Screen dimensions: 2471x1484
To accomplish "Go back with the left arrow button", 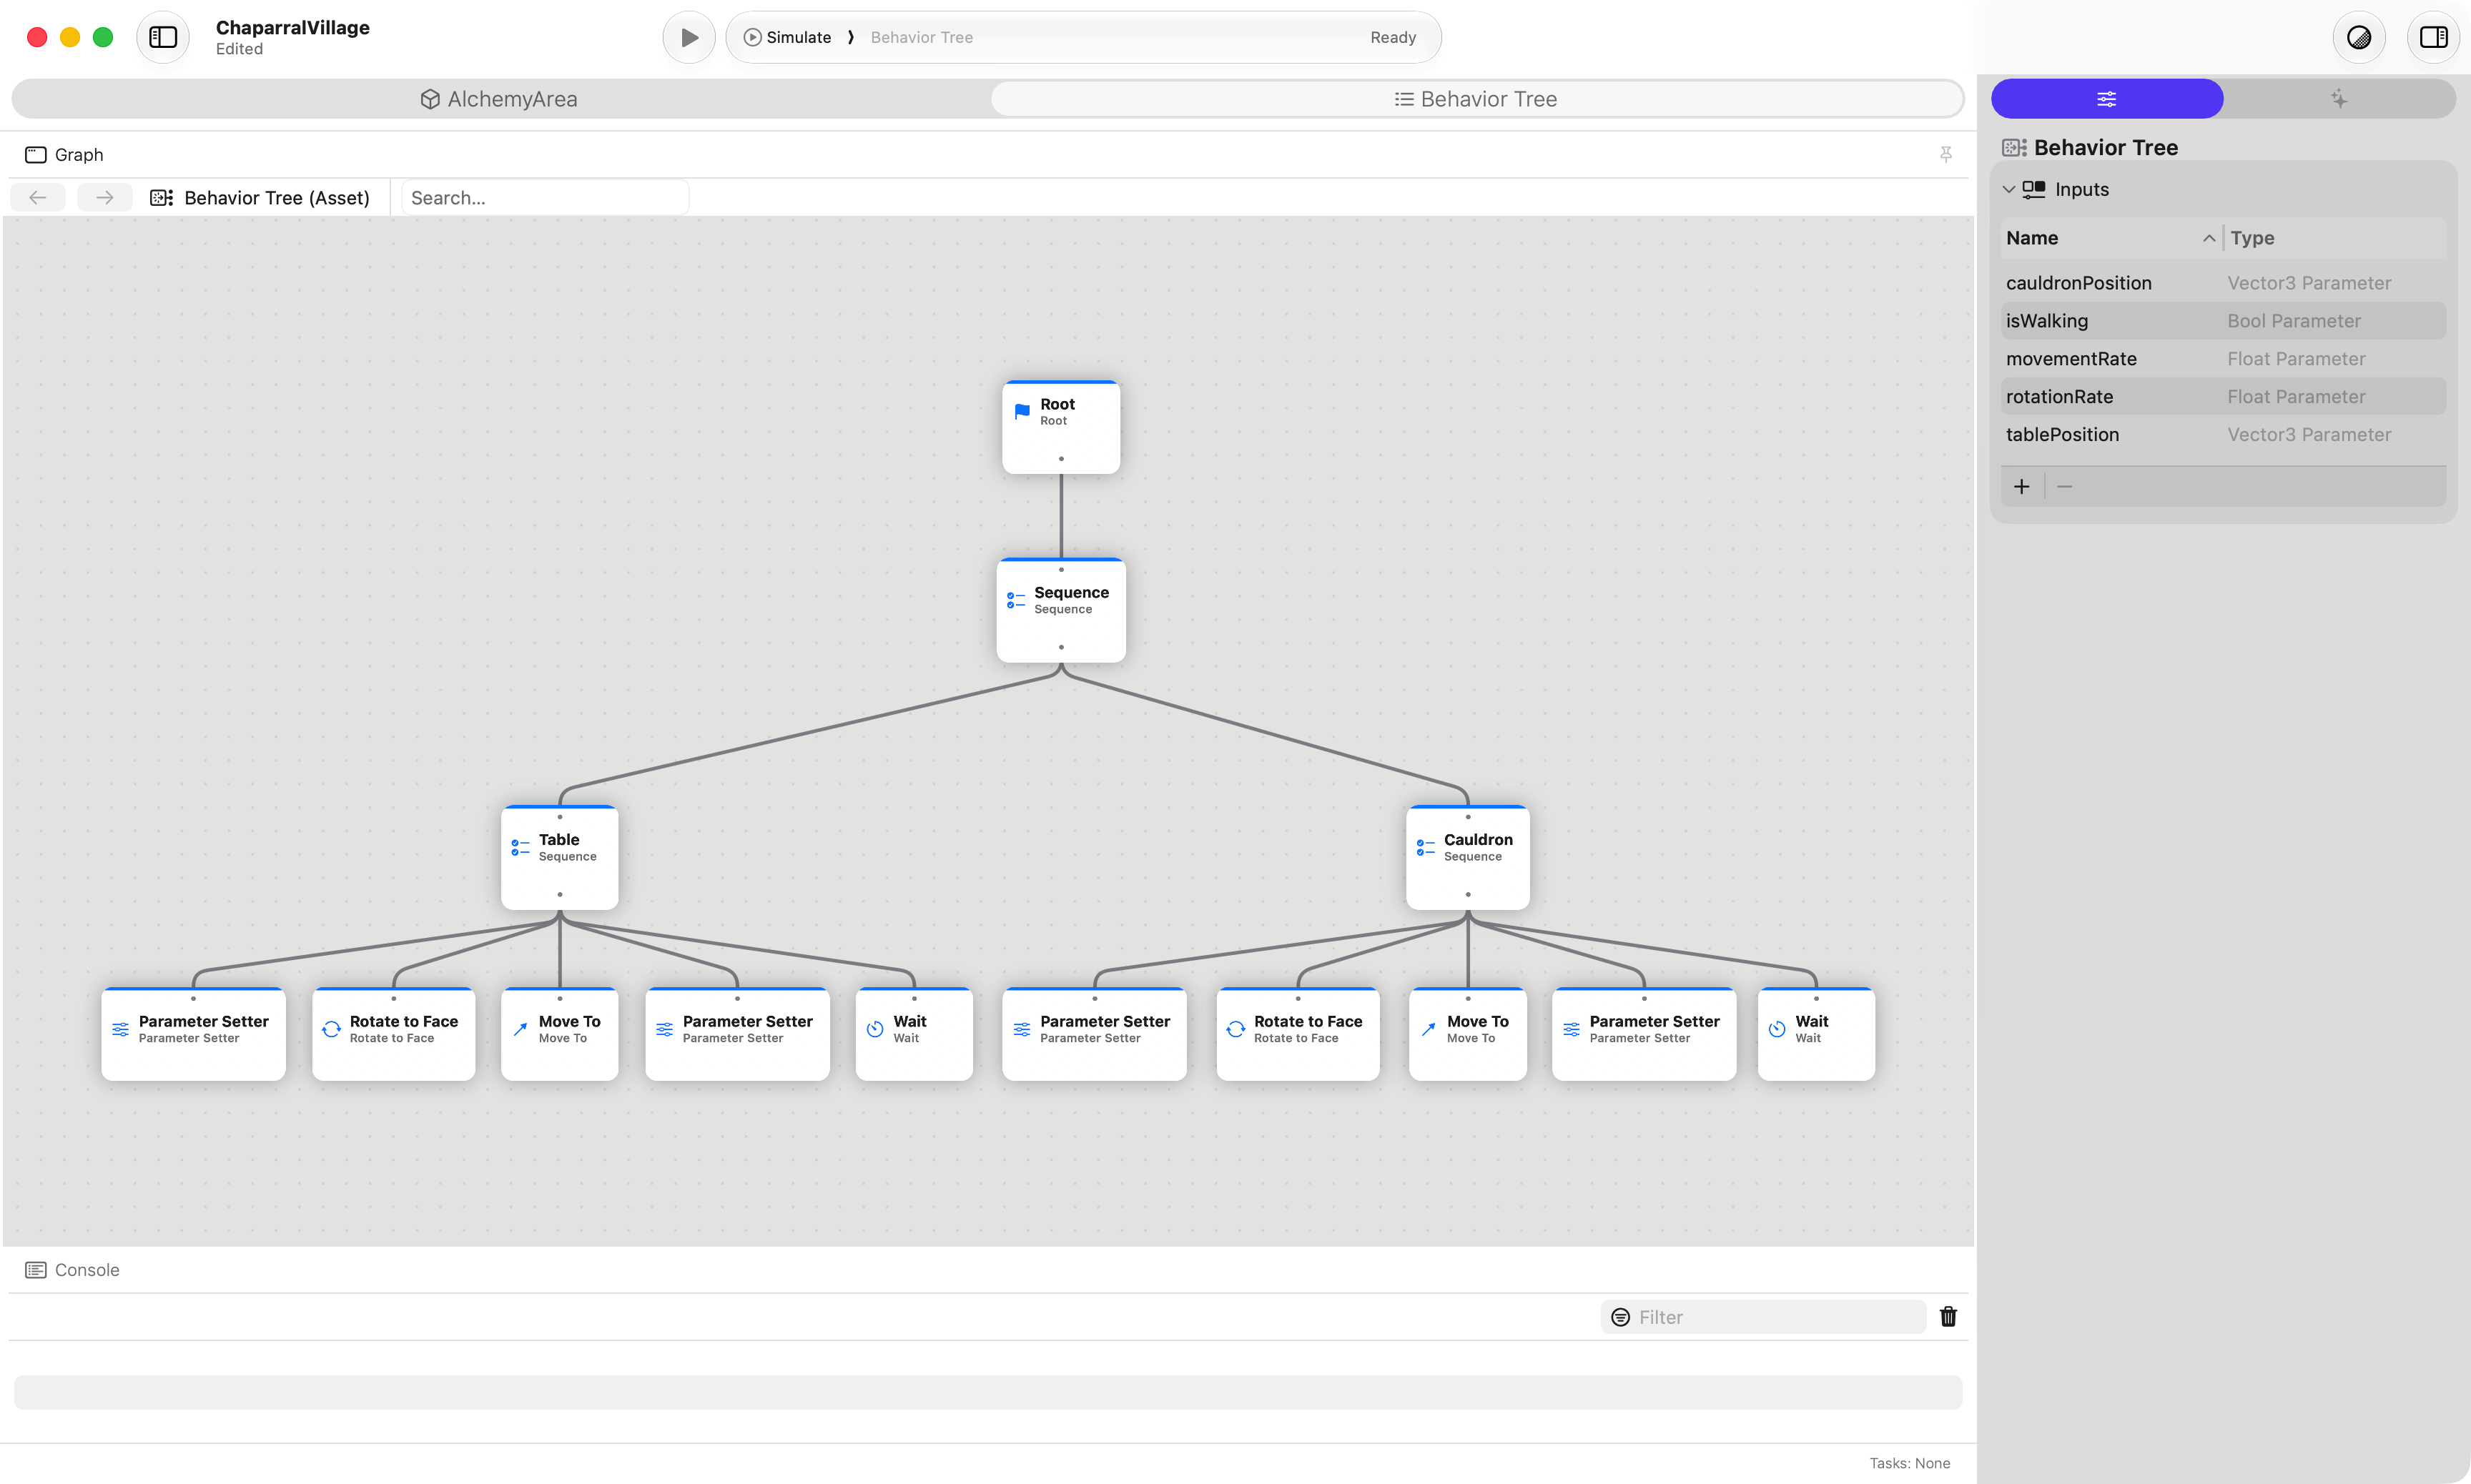I will [38, 198].
